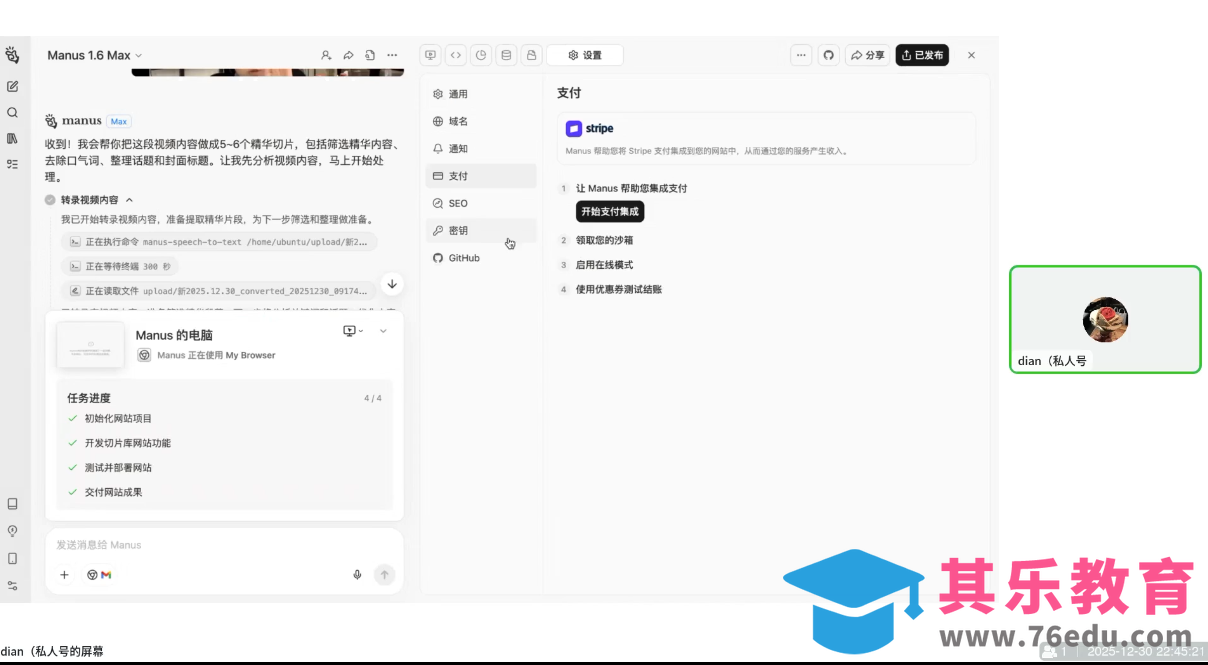Image resolution: width=1208 pixels, height=665 pixels.
Task: Click the microphone icon in message box
Action: pos(357,575)
